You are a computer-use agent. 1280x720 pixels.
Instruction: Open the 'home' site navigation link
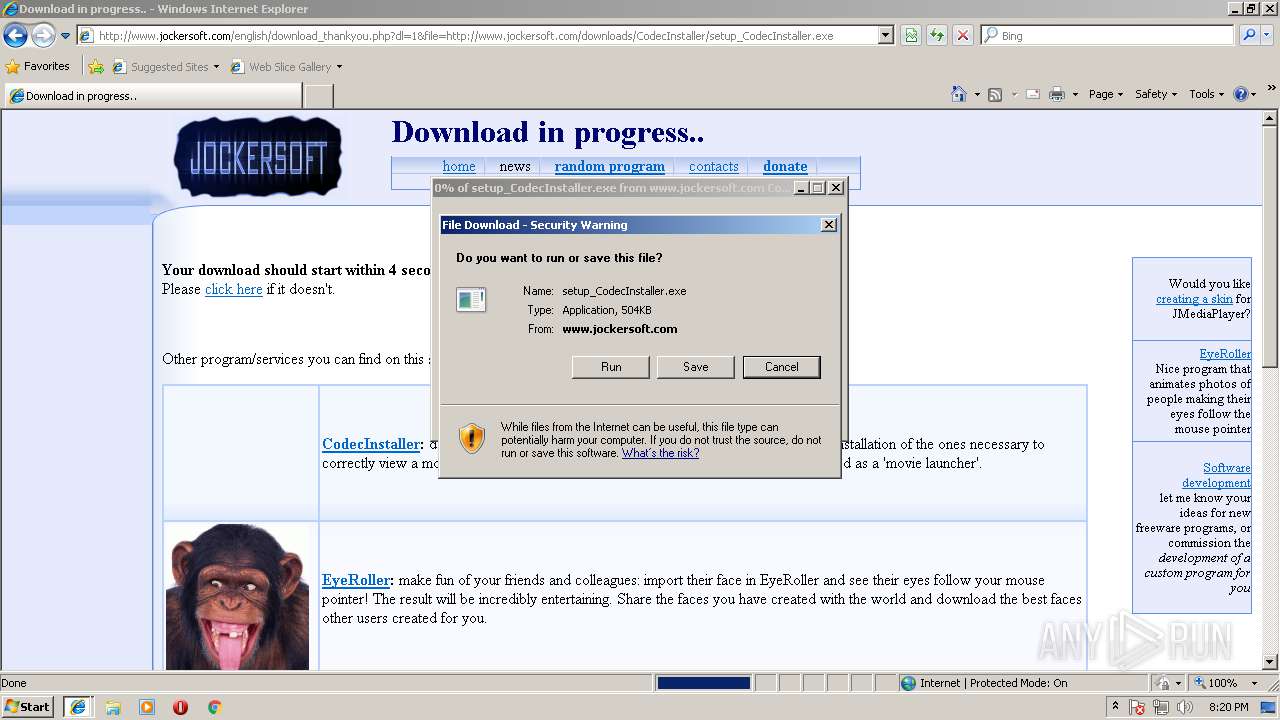pos(459,166)
